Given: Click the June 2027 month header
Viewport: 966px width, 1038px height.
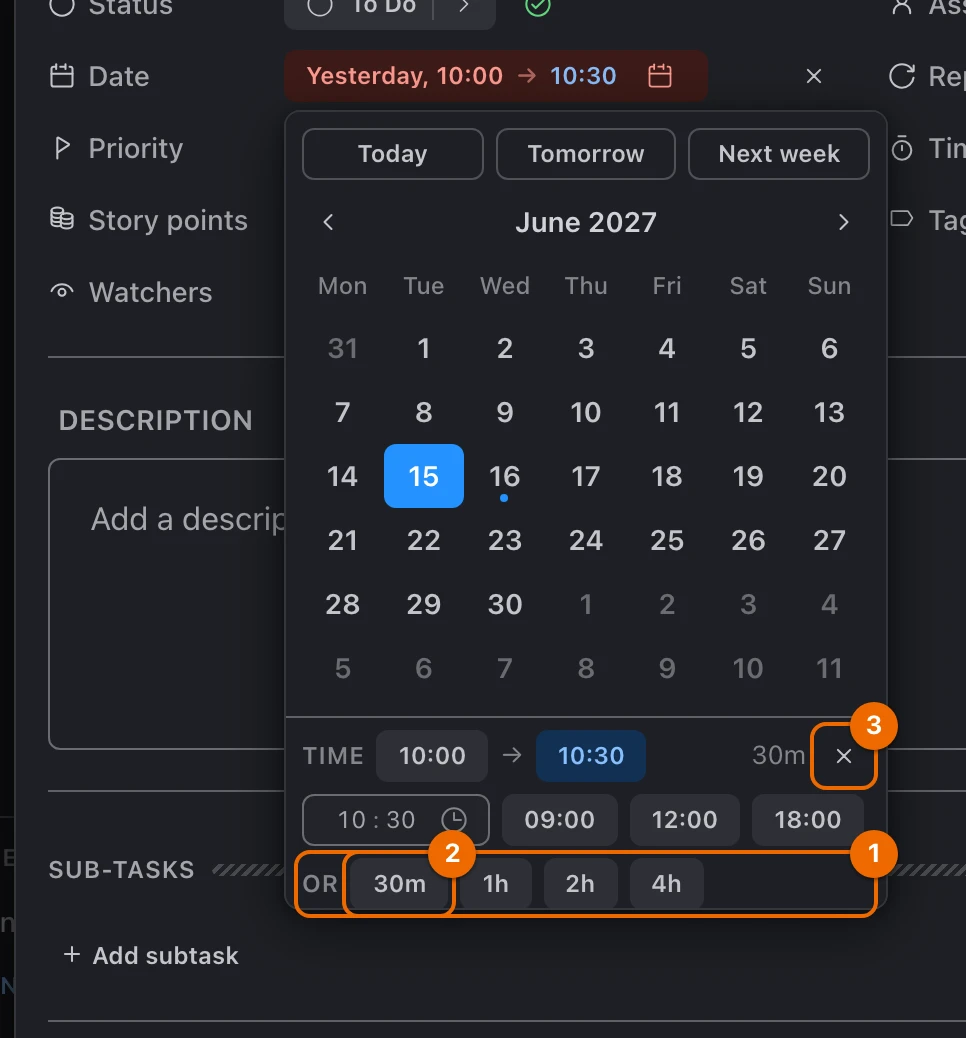Looking at the screenshot, I should pos(586,222).
